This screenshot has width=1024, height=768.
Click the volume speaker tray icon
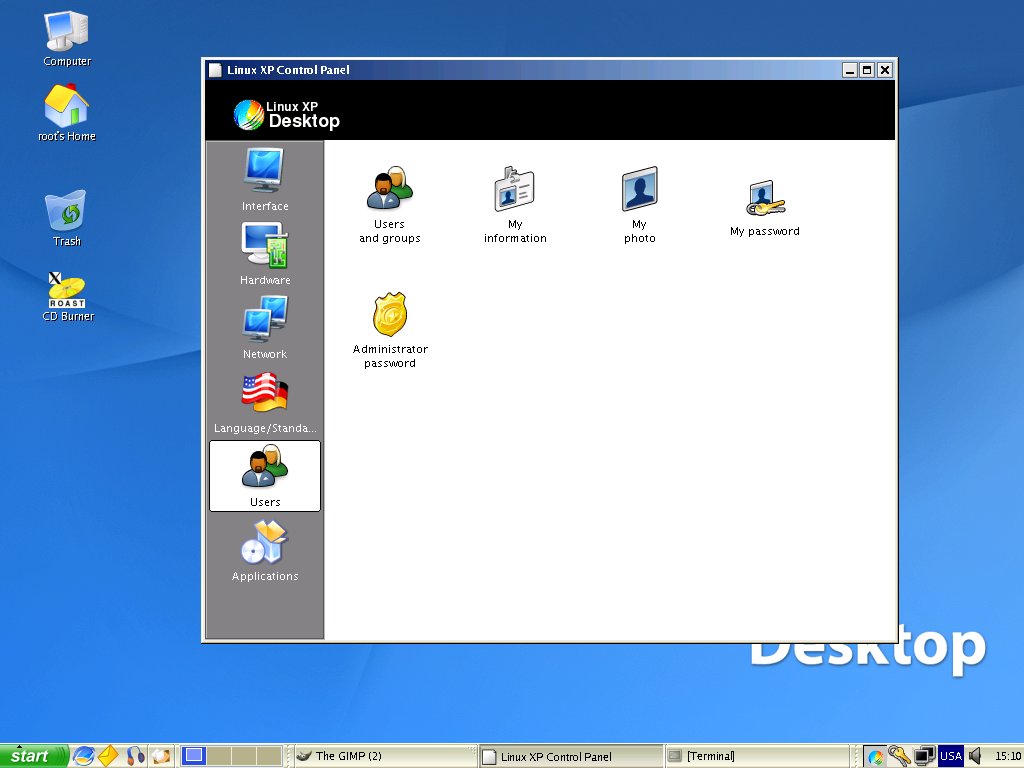point(975,756)
